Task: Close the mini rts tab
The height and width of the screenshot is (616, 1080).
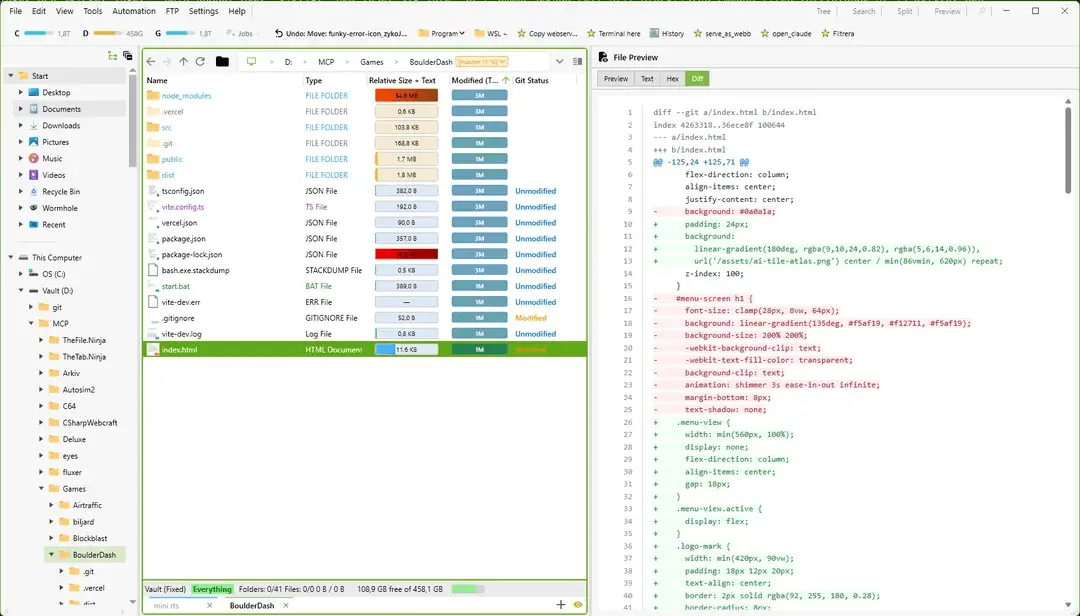Action: click(209, 605)
